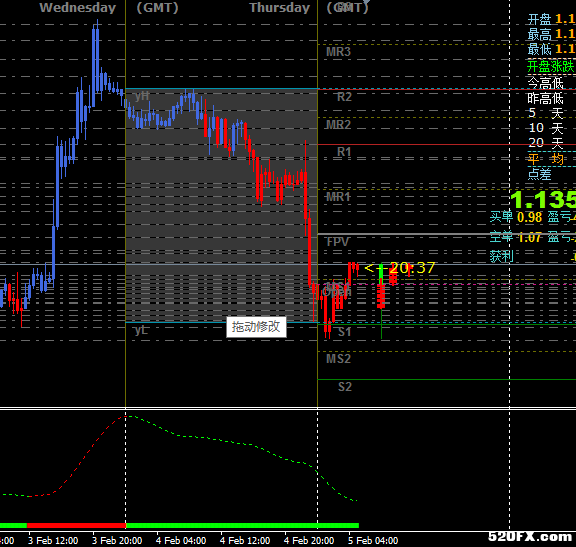The image size is (576, 547).
Task: Select the R1 resistance level label
Action: pyautogui.click(x=344, y=151)
